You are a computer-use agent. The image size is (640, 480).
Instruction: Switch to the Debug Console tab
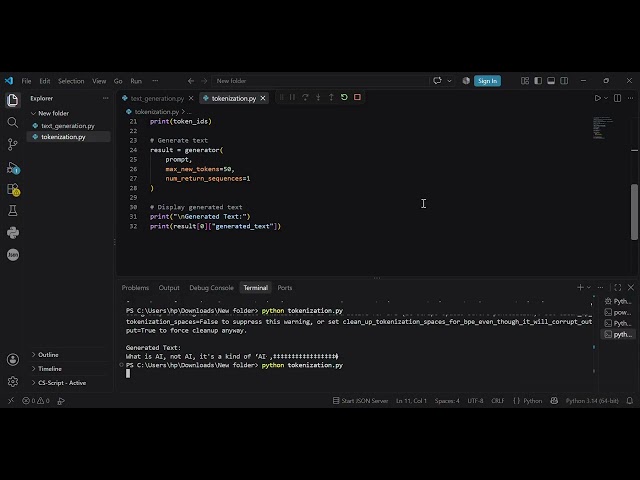point(211,288)
